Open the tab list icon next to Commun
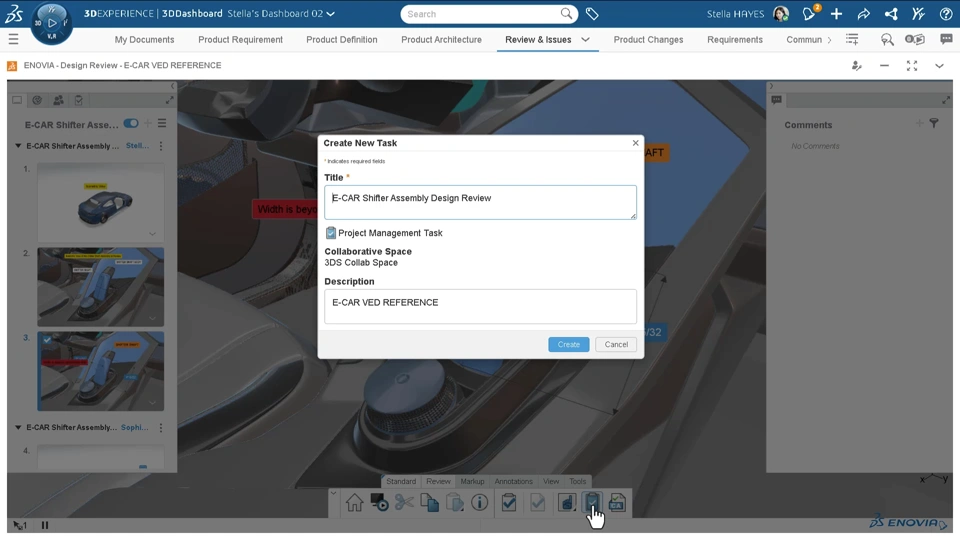 point(852,39)
